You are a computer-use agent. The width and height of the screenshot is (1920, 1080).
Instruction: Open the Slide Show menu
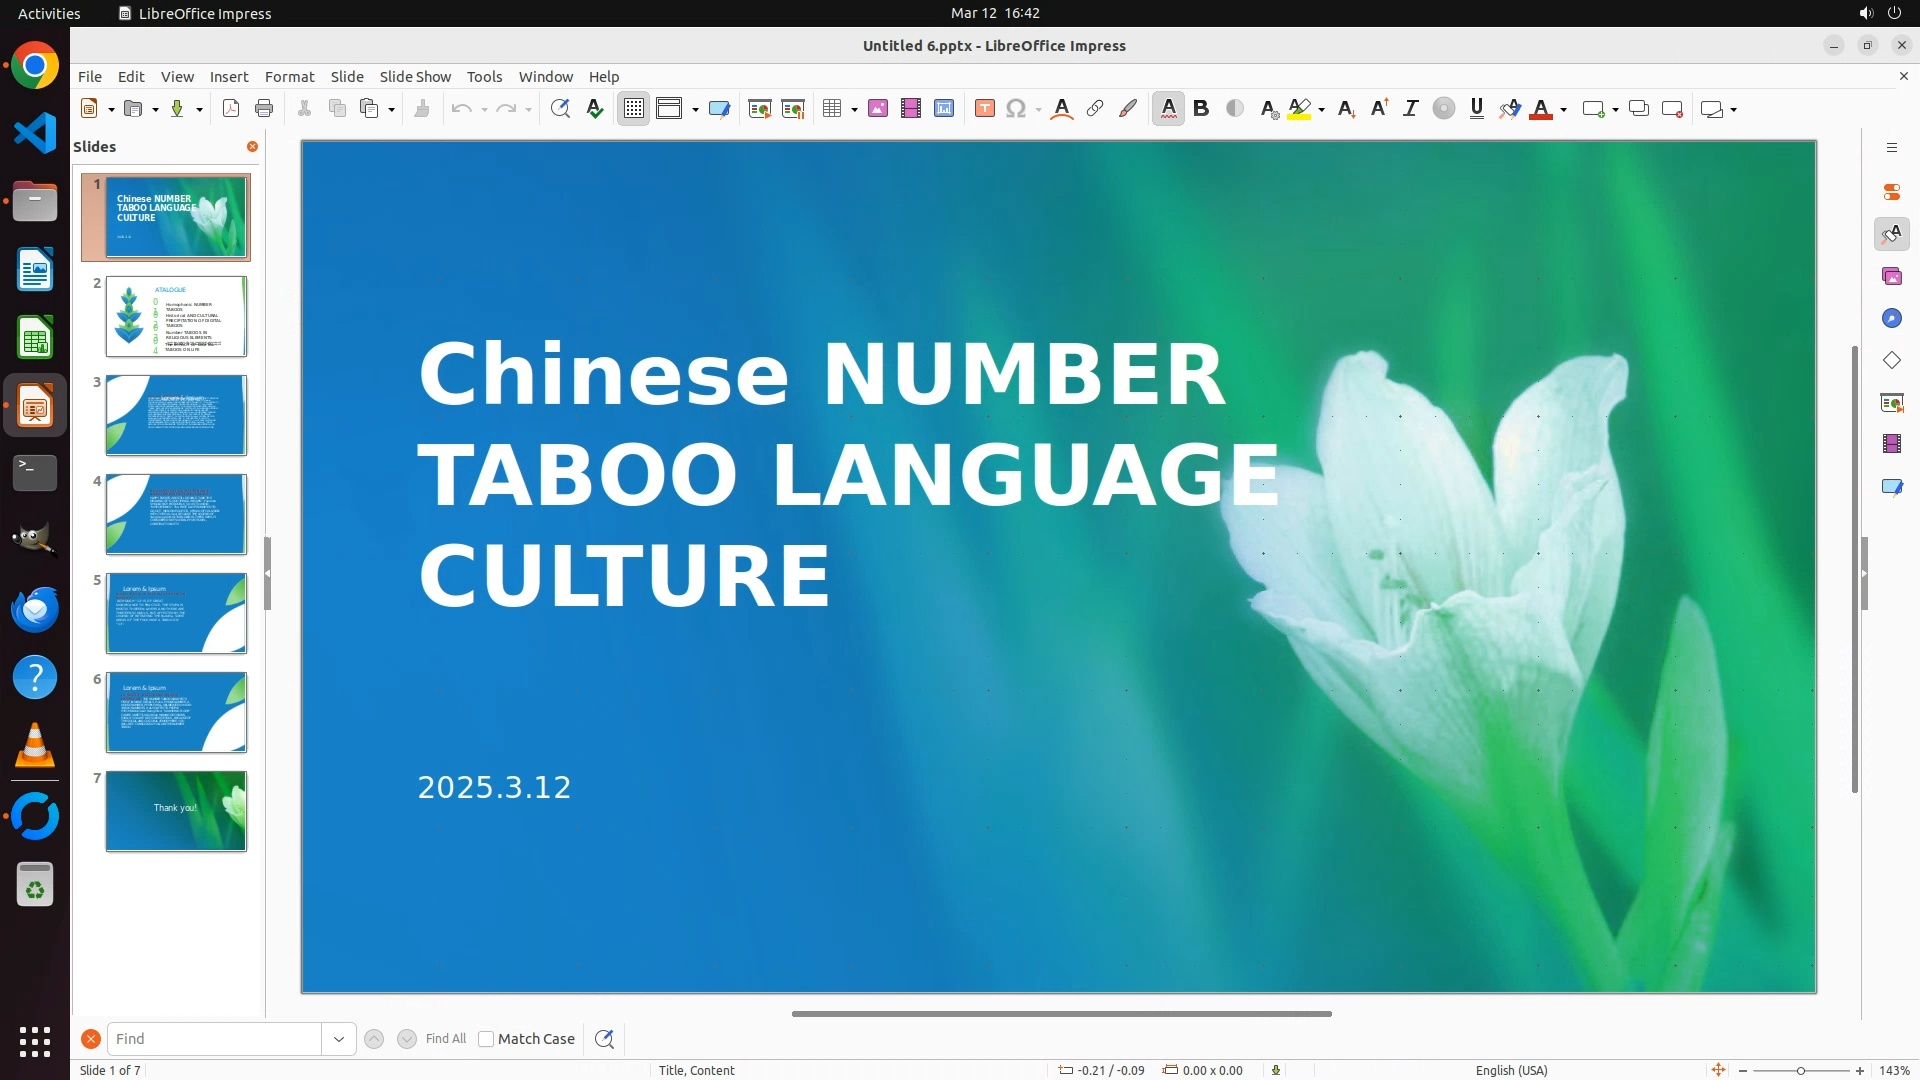415,77
